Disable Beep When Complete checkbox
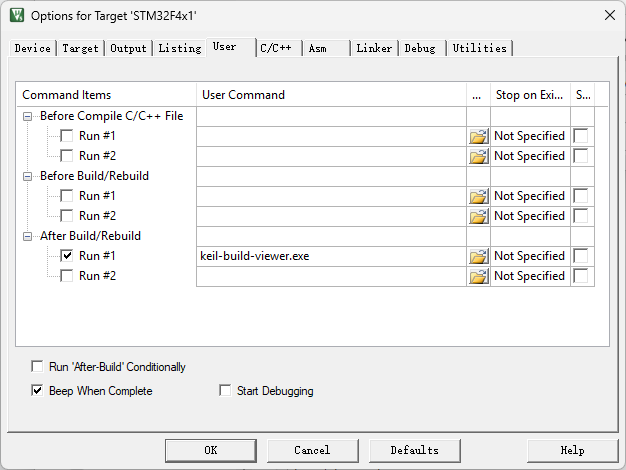 [37, 390]
